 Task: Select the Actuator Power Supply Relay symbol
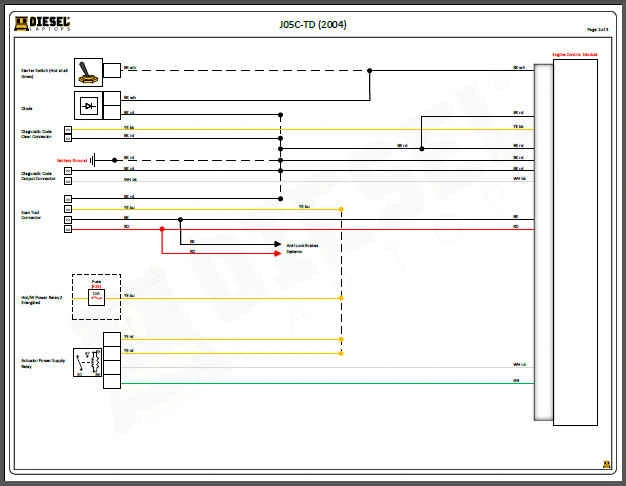(x=87, y=363)
